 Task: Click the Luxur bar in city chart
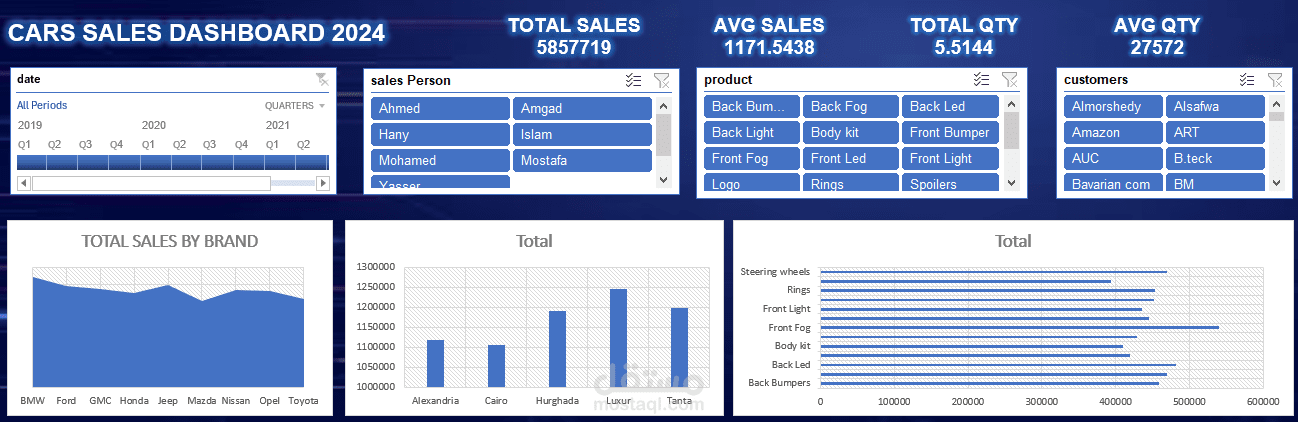click(x=618, y=338)
